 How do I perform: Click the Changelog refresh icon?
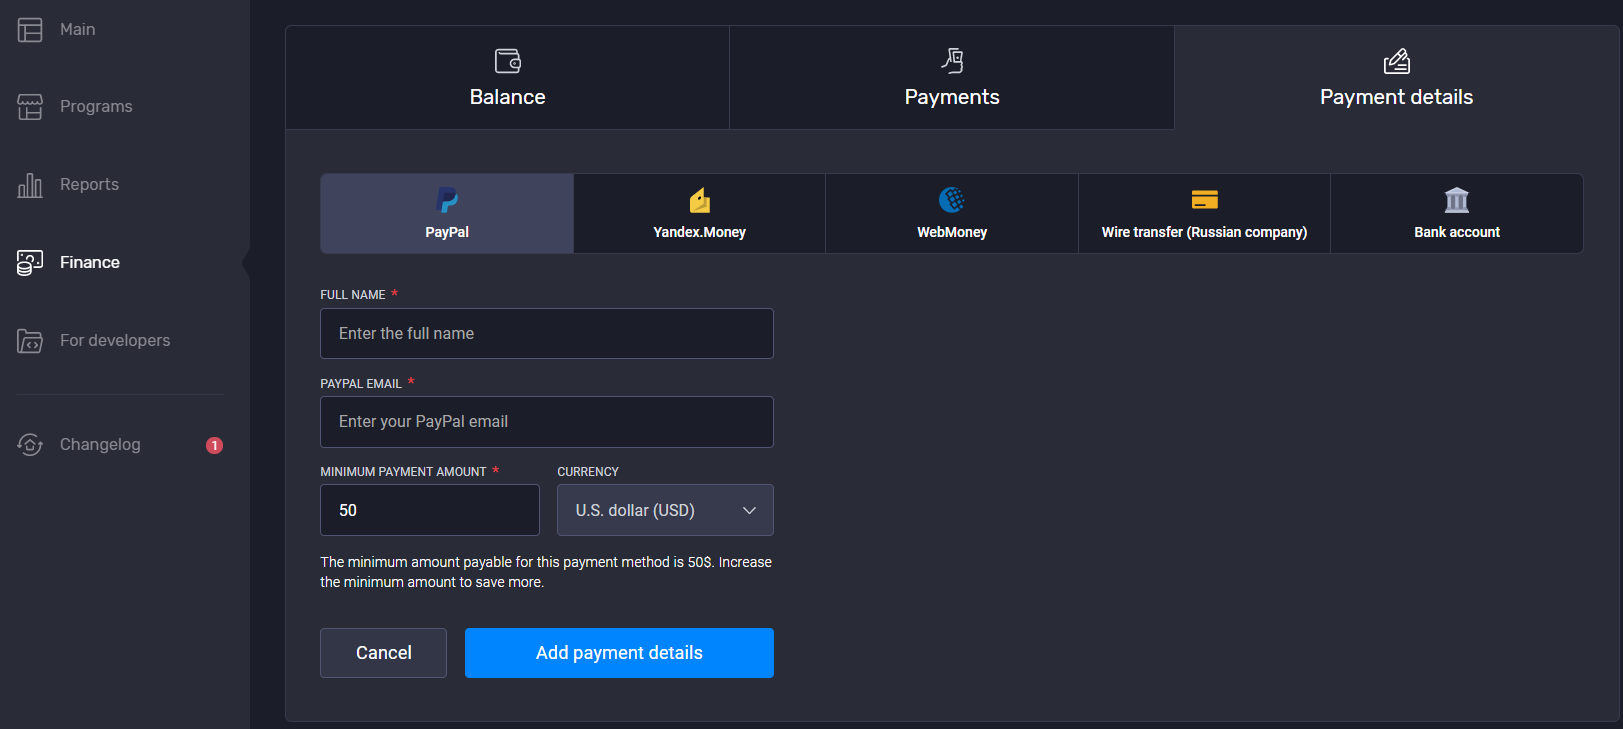[30, 445]
